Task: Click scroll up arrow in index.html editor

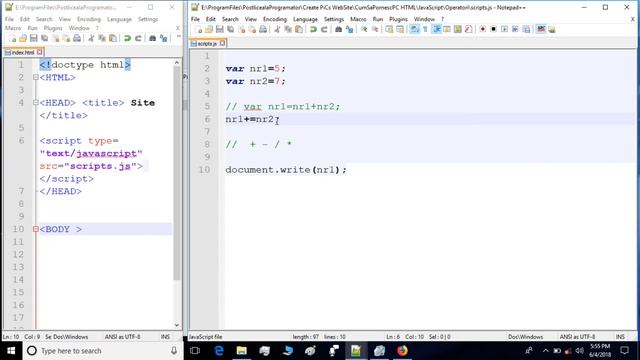Action: coord(177,63)
